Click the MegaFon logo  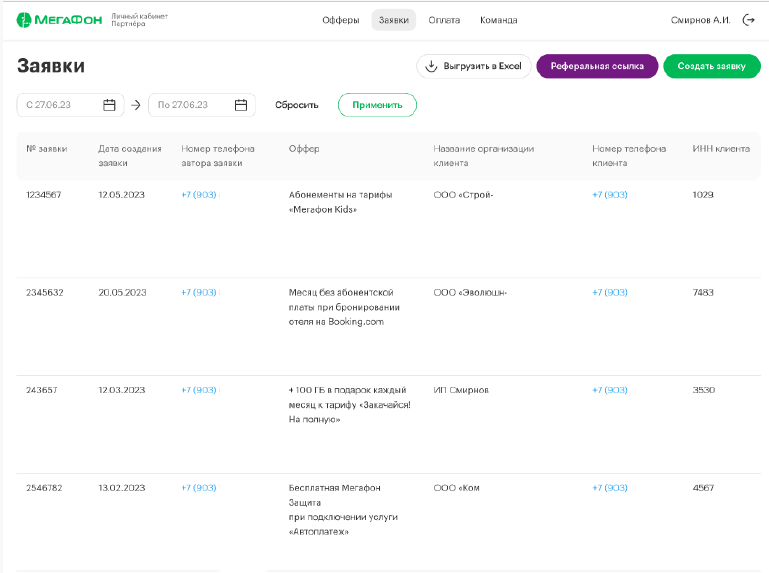click(x=58, y=20)
